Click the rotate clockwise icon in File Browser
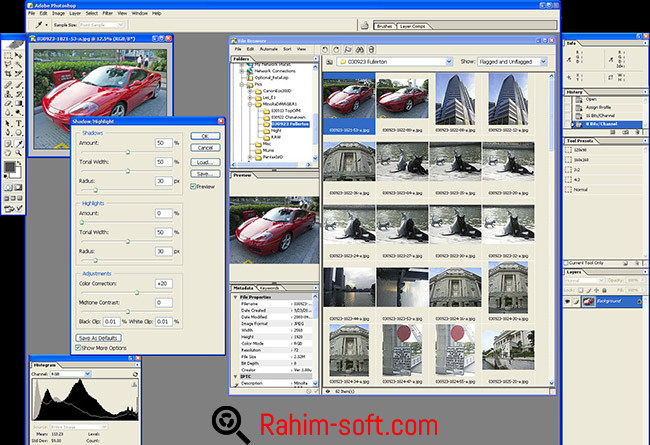650x445 pixels. [x=338, y=49]
